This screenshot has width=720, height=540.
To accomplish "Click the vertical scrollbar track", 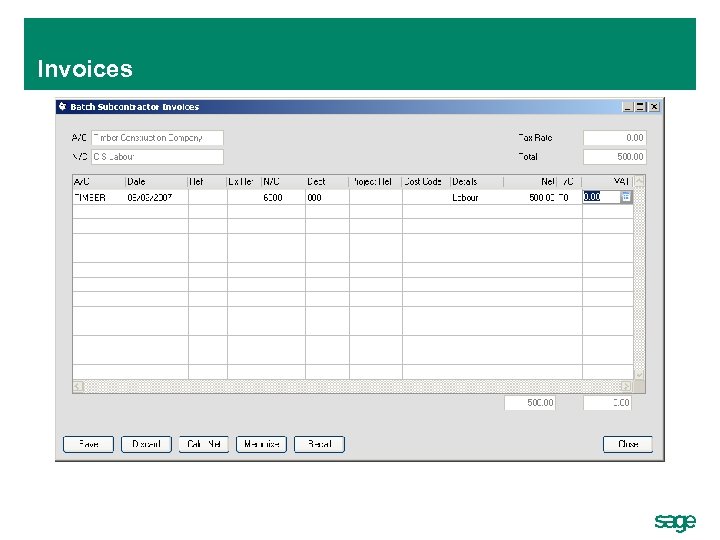I will click(x=639, y=278).
